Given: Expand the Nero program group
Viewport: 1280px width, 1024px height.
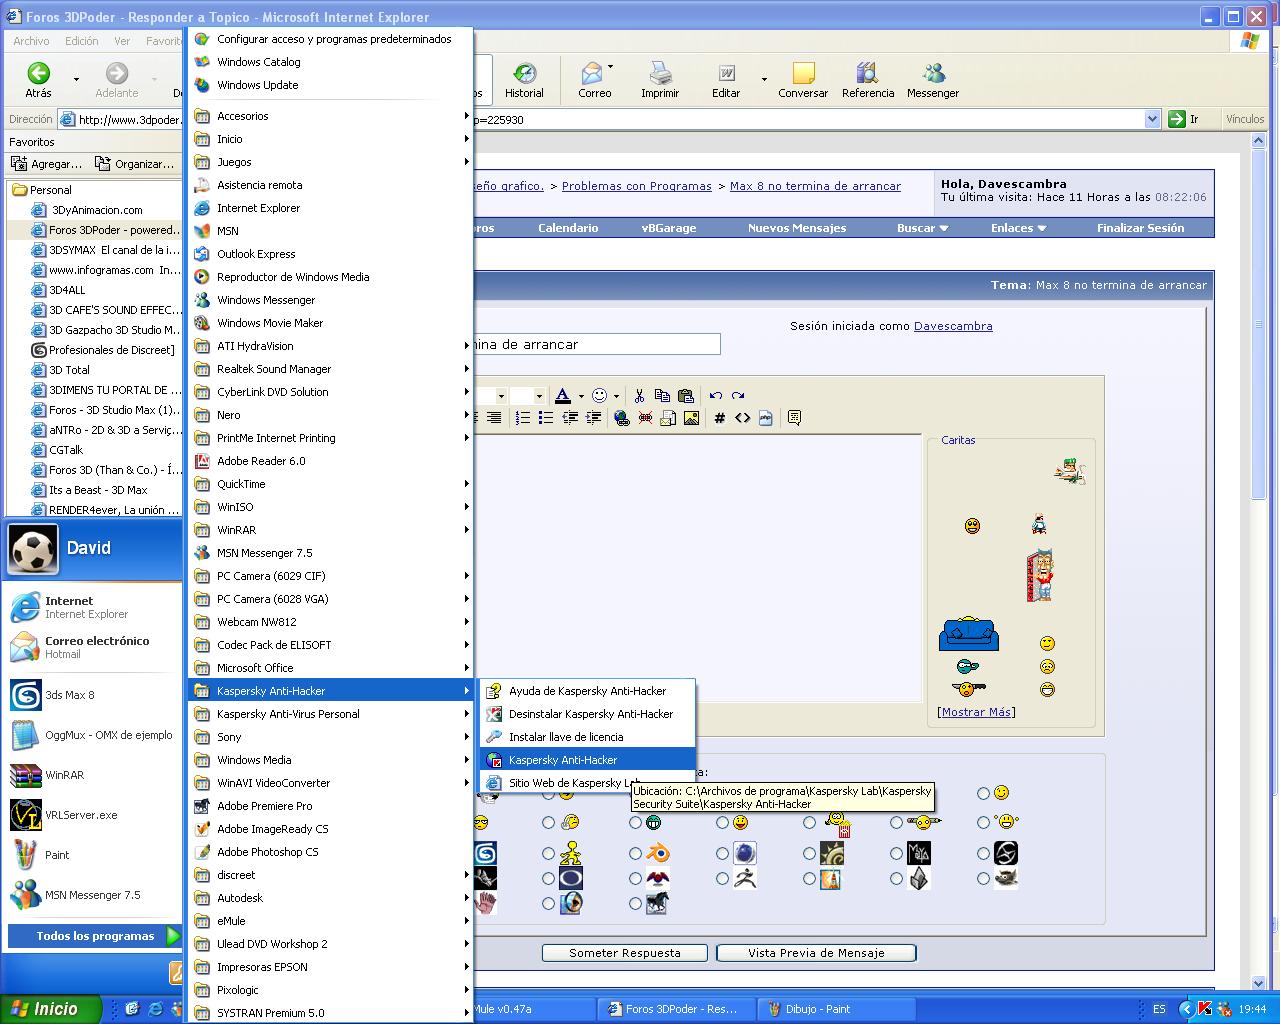Looking at the screenshot, I should 330,415.
